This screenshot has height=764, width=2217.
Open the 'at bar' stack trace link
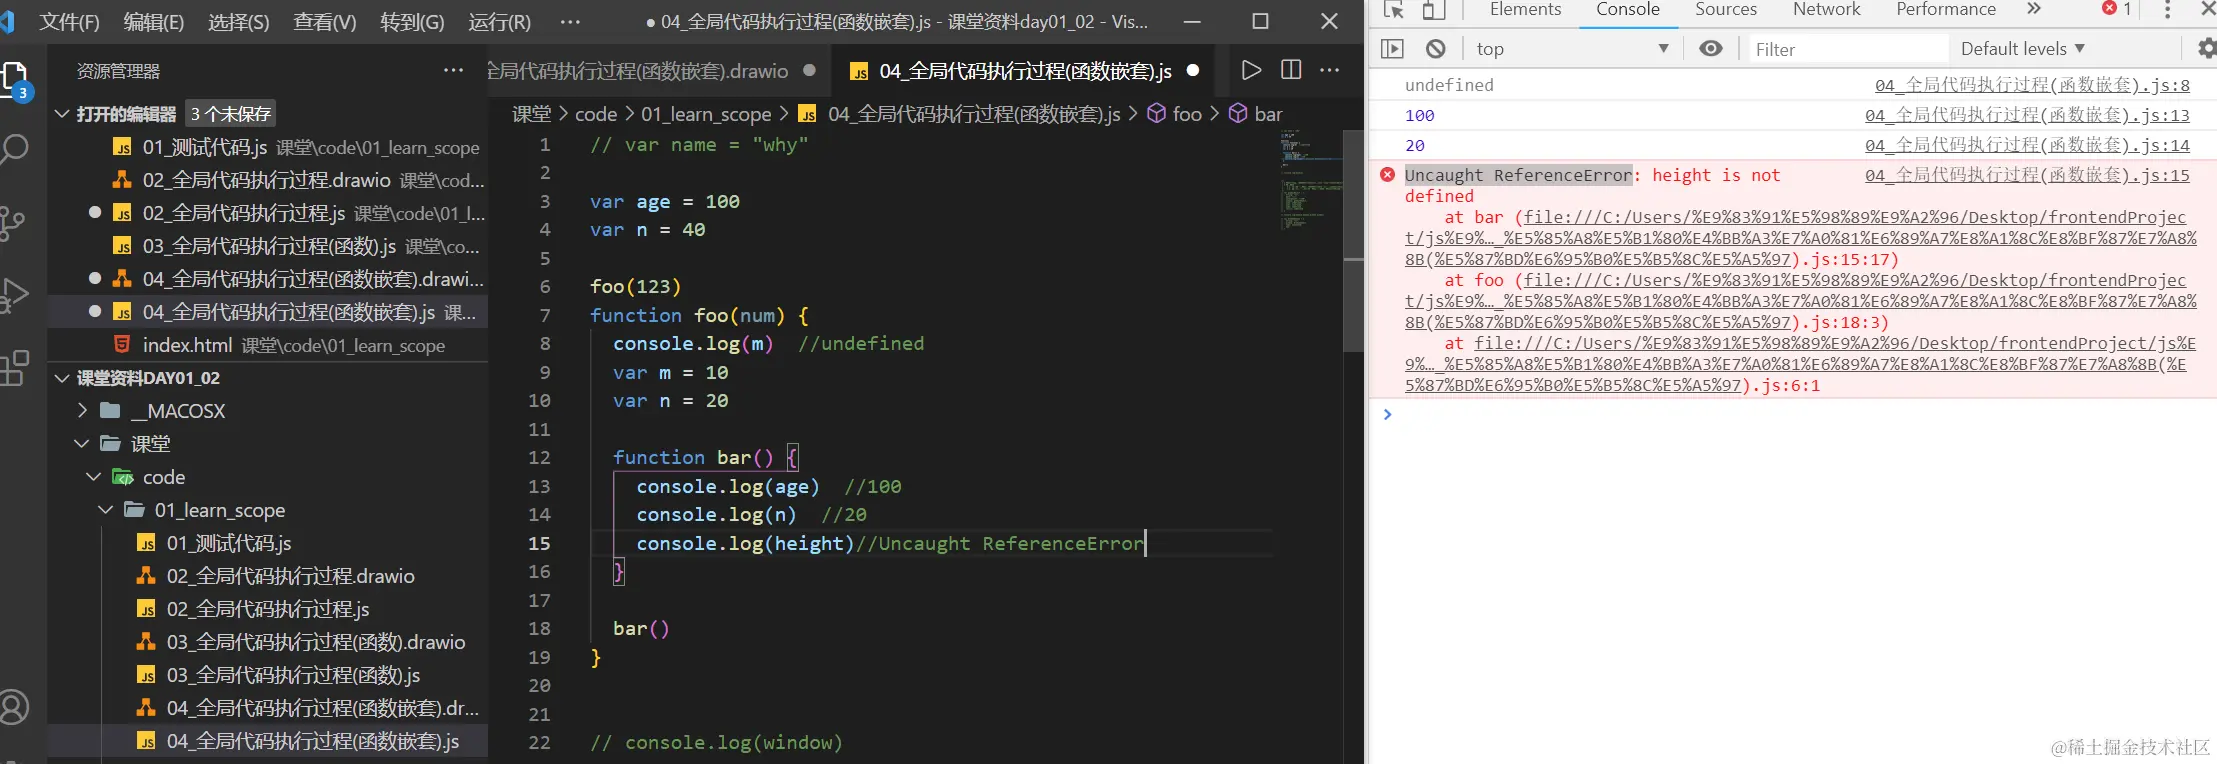[x=1801, y=238]
